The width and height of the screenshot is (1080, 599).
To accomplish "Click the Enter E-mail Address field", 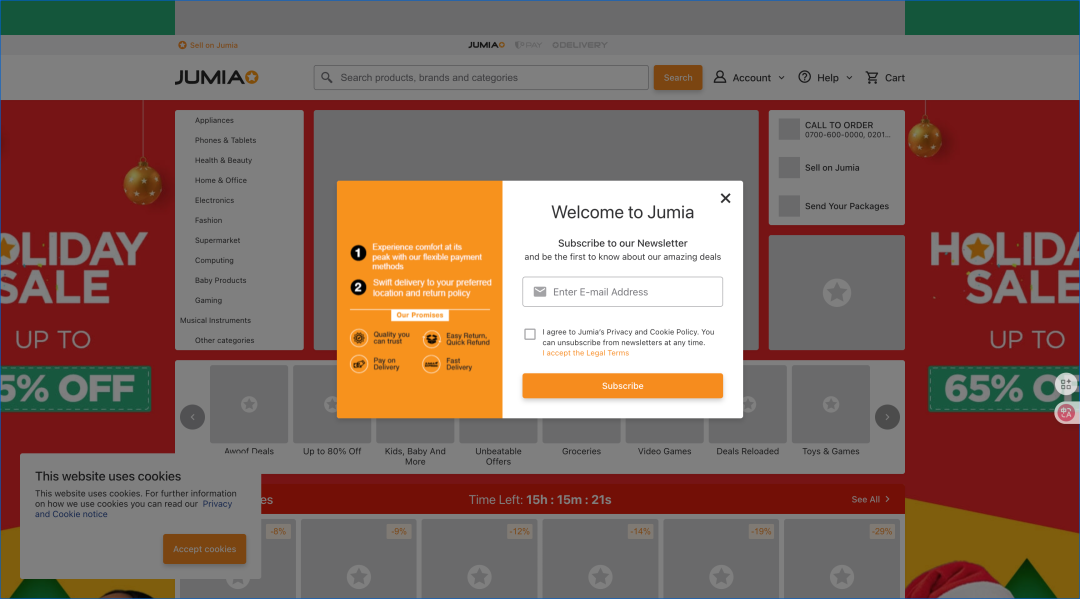I will (x=623, y=292).
